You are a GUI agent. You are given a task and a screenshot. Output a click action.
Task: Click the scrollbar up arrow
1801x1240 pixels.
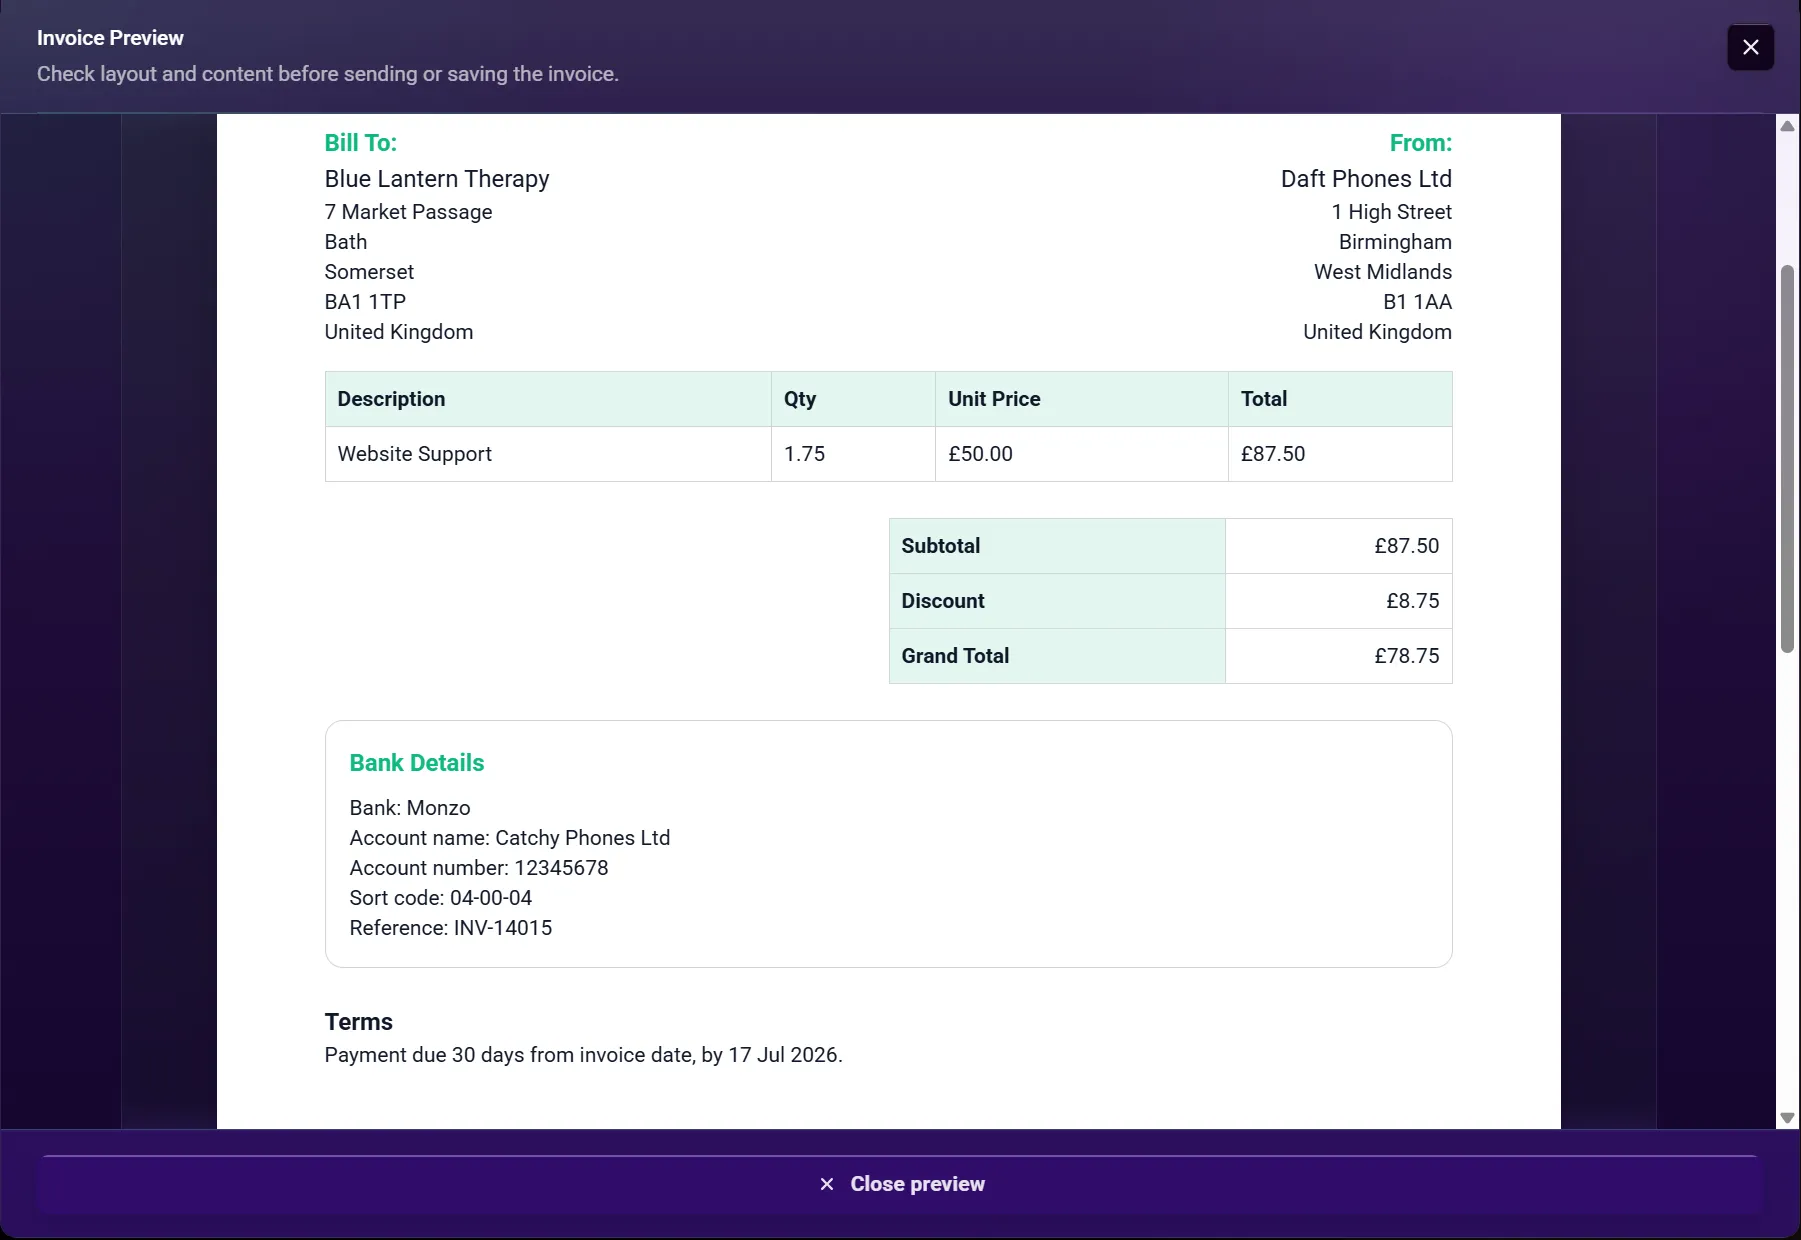1787,126
